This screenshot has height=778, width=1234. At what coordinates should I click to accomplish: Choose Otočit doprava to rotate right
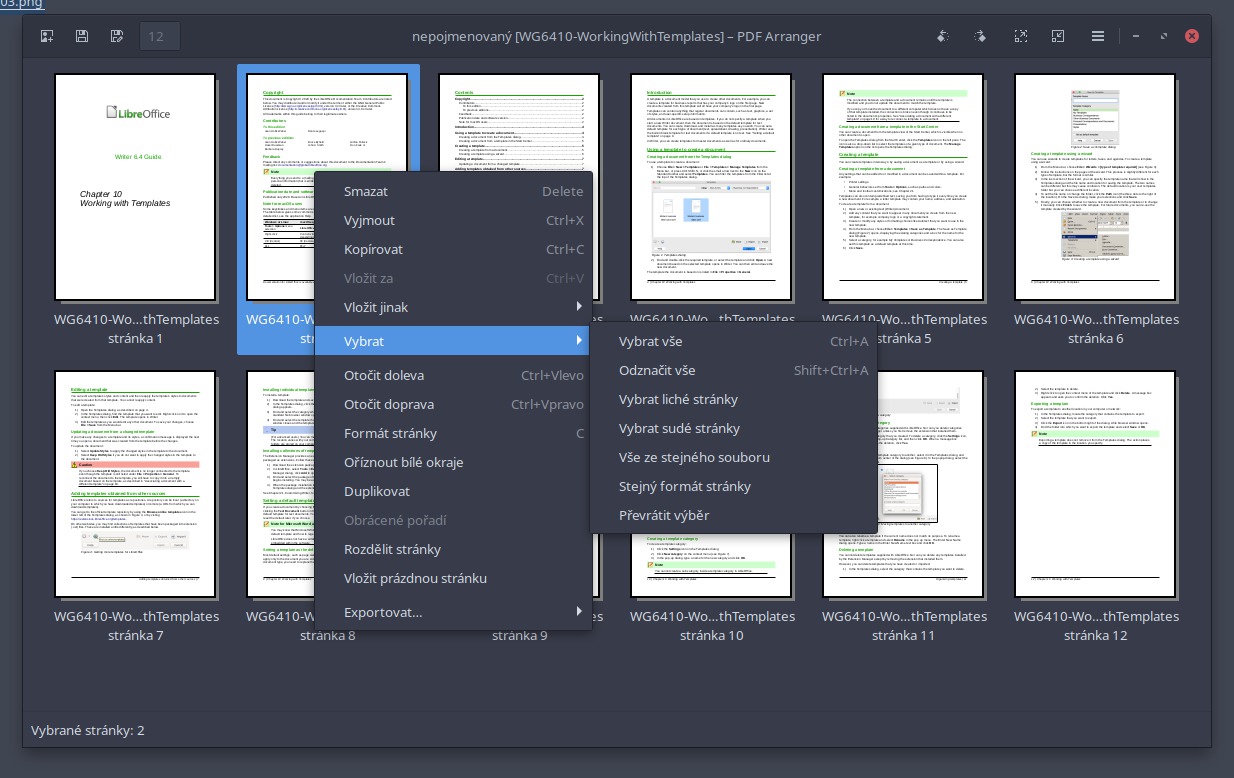pos(454,404)
